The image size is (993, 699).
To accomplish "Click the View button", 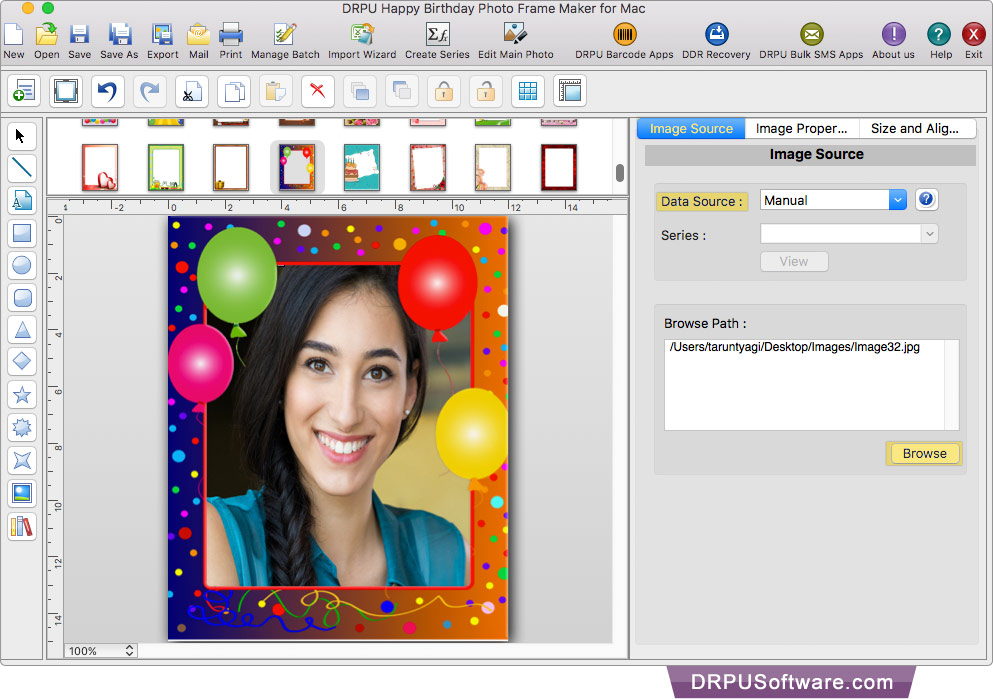I will click(794, 261).
